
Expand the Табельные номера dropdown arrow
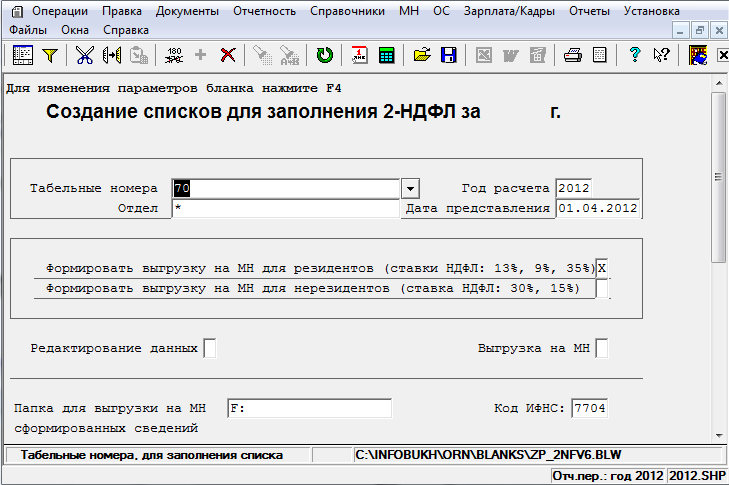click(409, 188)
